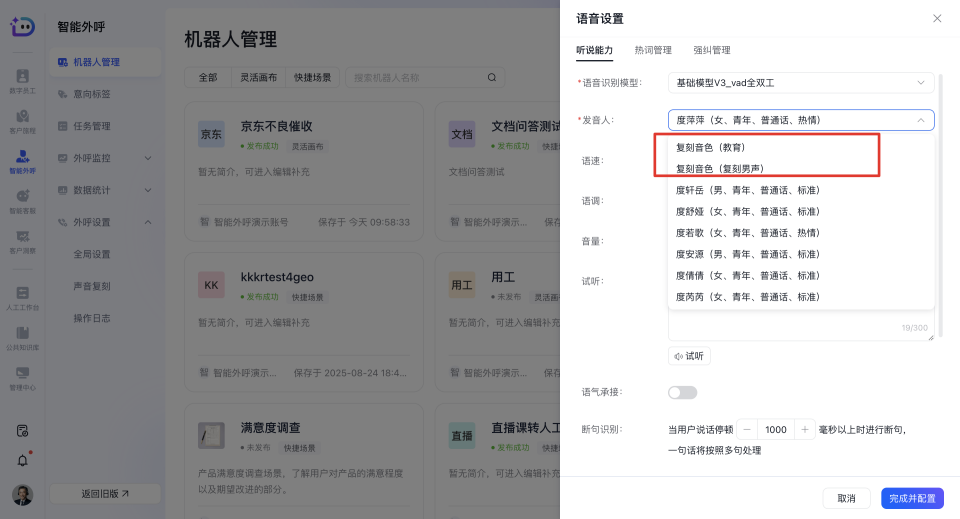Select 复刻音色（教育）voice option
Screen dimensions: 960x519
click(710, 147)
